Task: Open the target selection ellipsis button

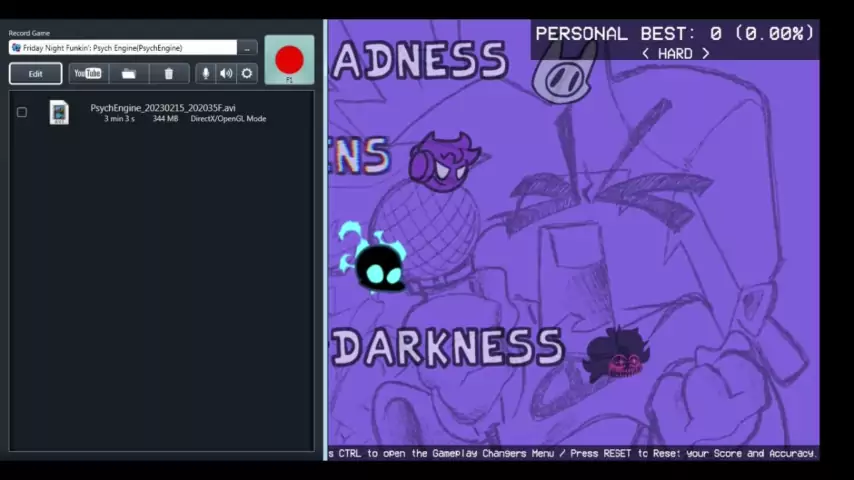Action: pyautogui.click(x=247, y=48)
